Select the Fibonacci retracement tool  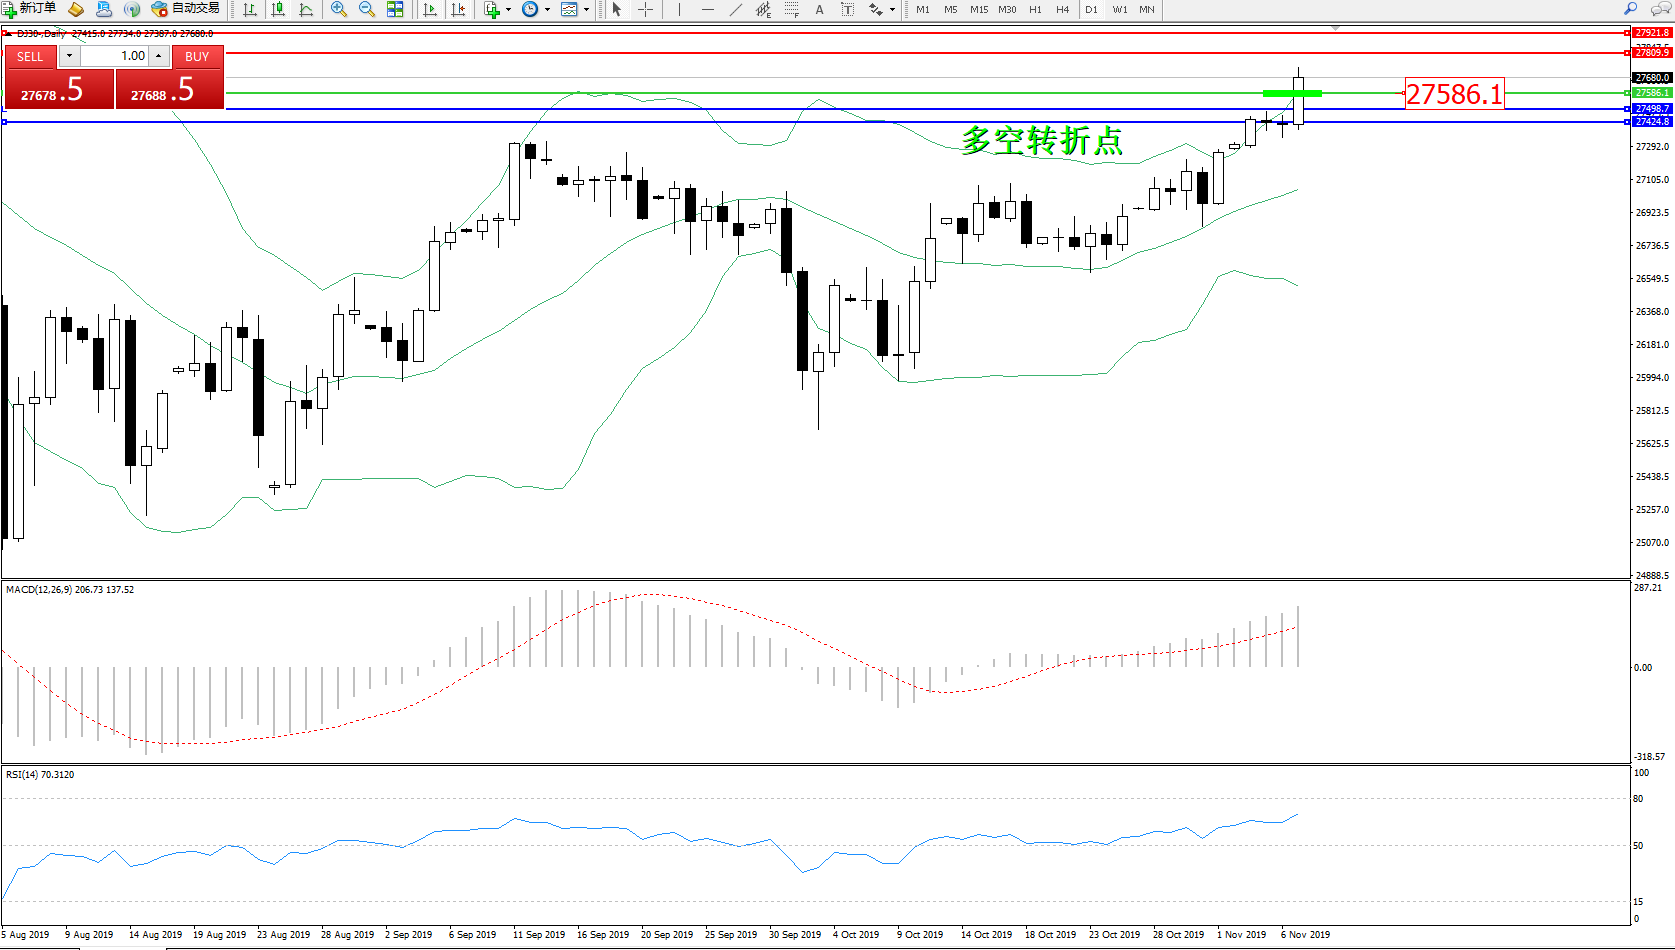791,9
